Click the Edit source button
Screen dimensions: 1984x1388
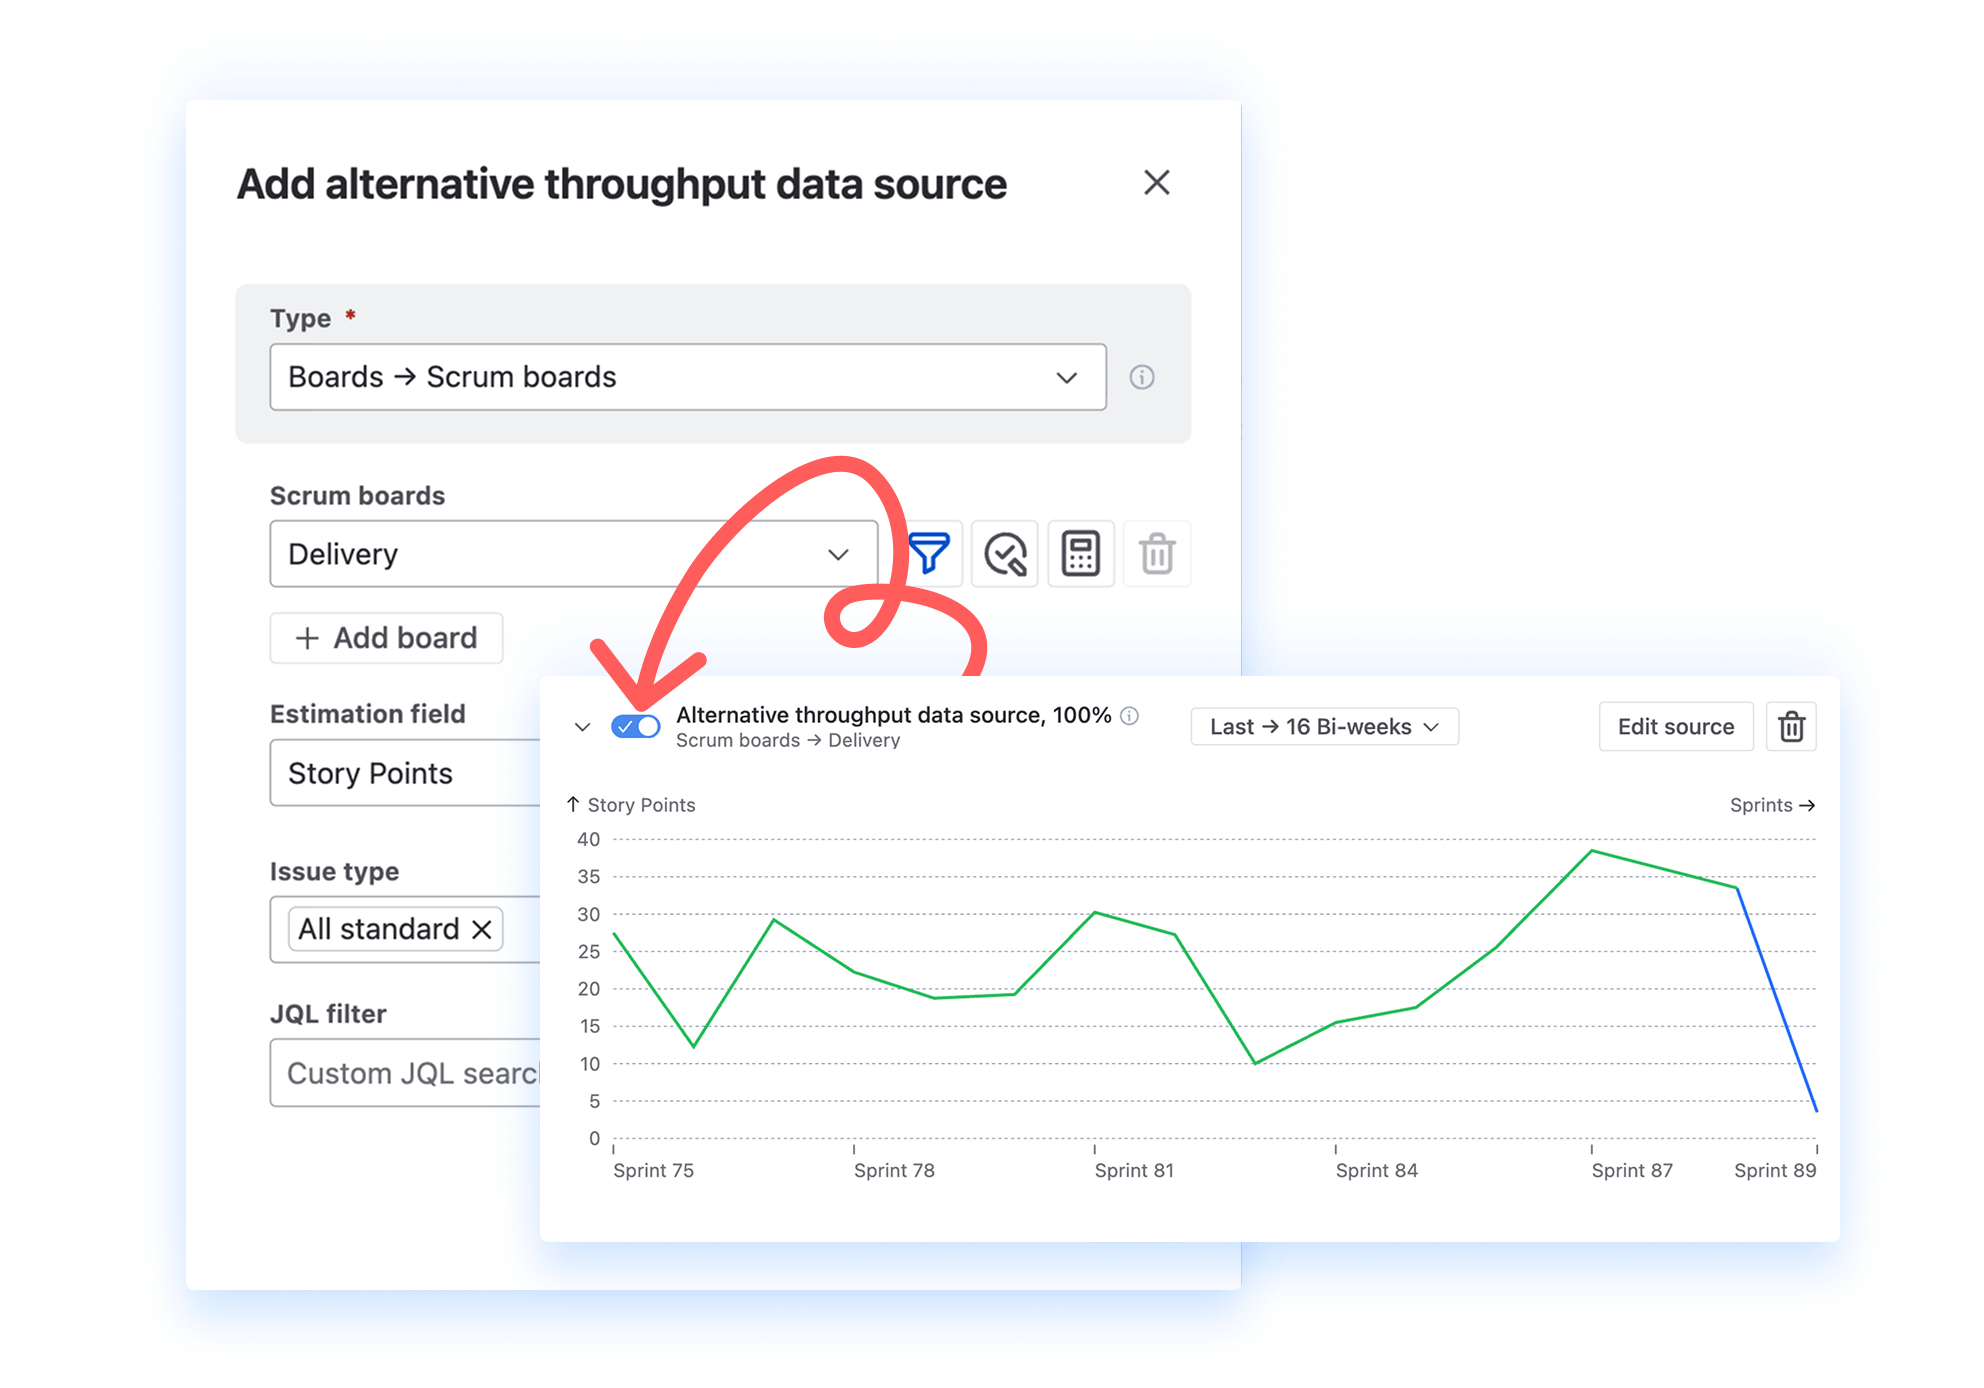click(x=1675, y=727)
